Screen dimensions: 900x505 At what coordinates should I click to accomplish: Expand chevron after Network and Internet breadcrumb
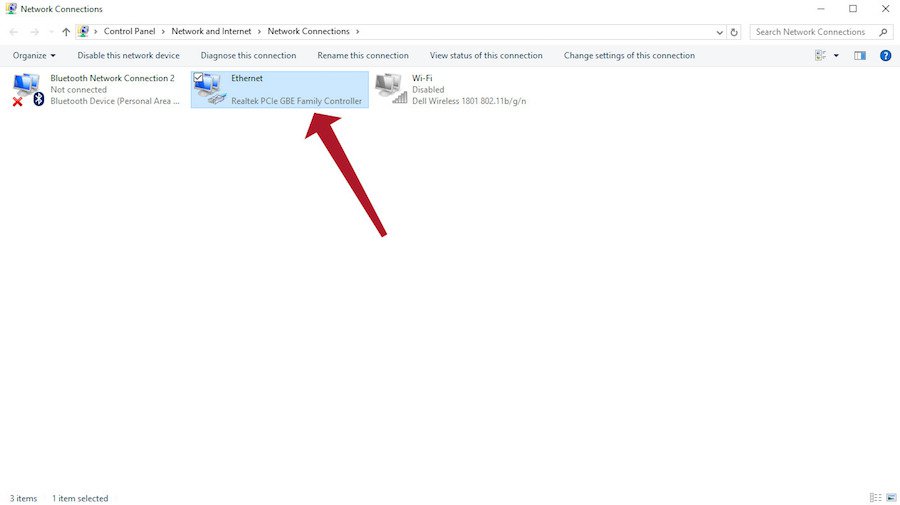[x=259, y=32]
